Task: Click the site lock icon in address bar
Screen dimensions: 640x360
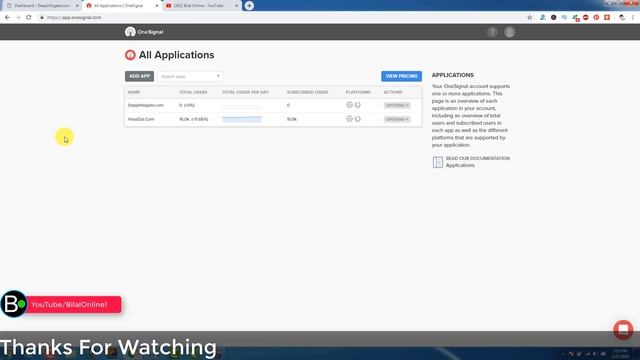Action: tap(42, 18)
